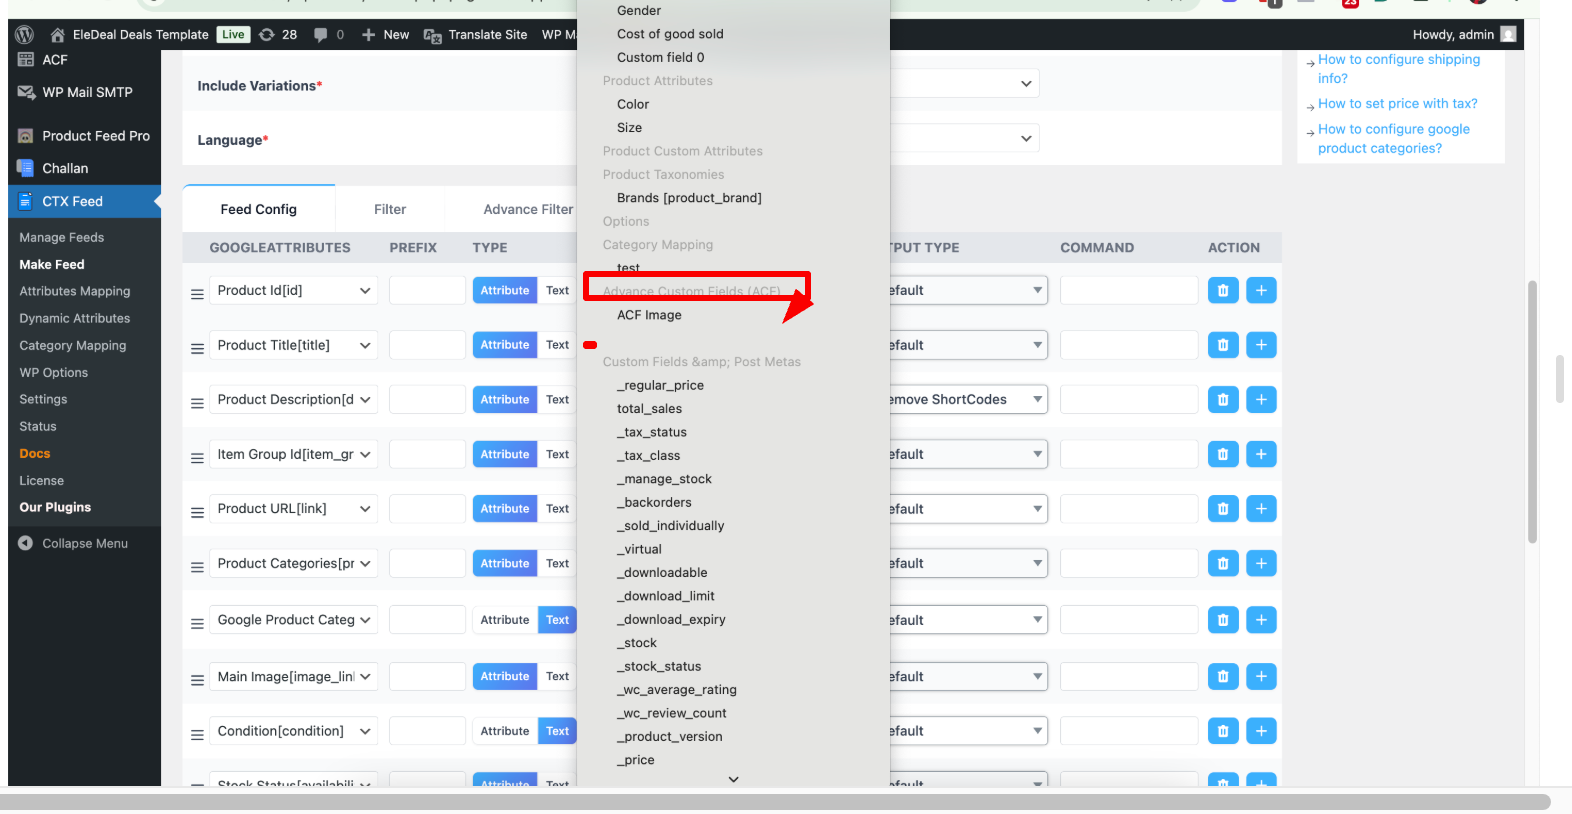The width and height of the screenshot is (1572, 814).
Task: Add a row after Product Description
Action: (x=1261, y=399)
